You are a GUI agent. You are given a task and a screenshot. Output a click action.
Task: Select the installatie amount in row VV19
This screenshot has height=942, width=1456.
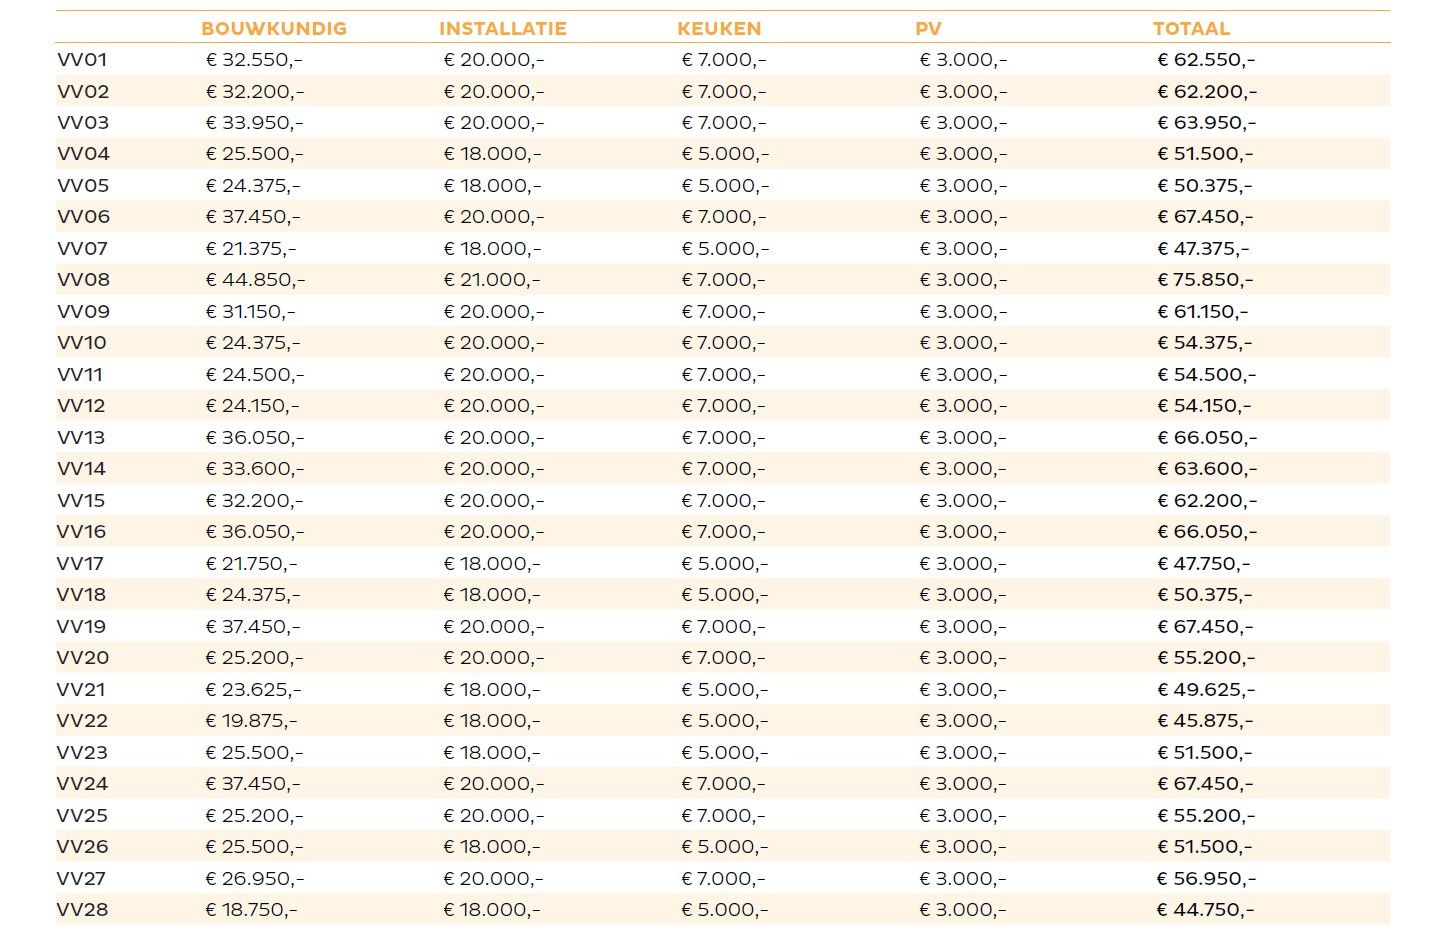[x=493, y=627]
